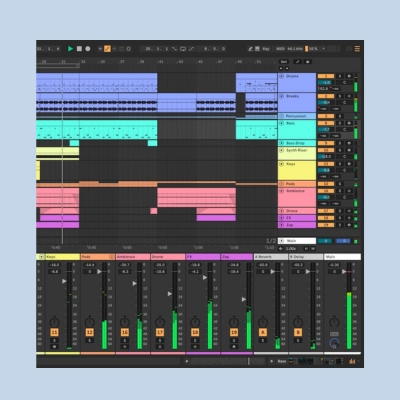This screenshot has height=400, width=400.
Task: Toggle Breaks track activator numbered 2
Action: coord(326,96)
